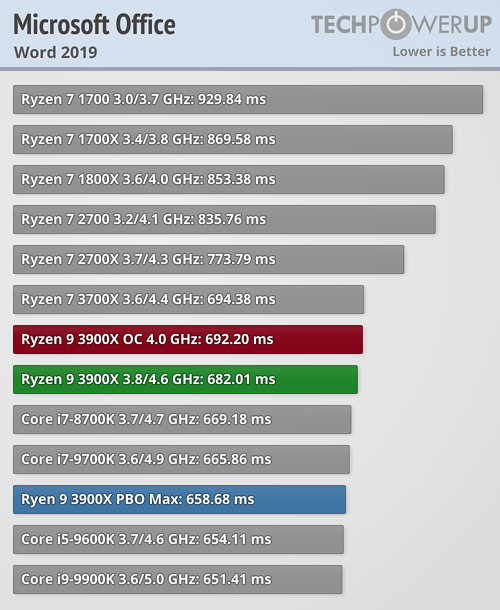Select the Ryzen 7 1700 929.84 ms bar
Screen dimensions: 500x610
(x=248, y=100)
